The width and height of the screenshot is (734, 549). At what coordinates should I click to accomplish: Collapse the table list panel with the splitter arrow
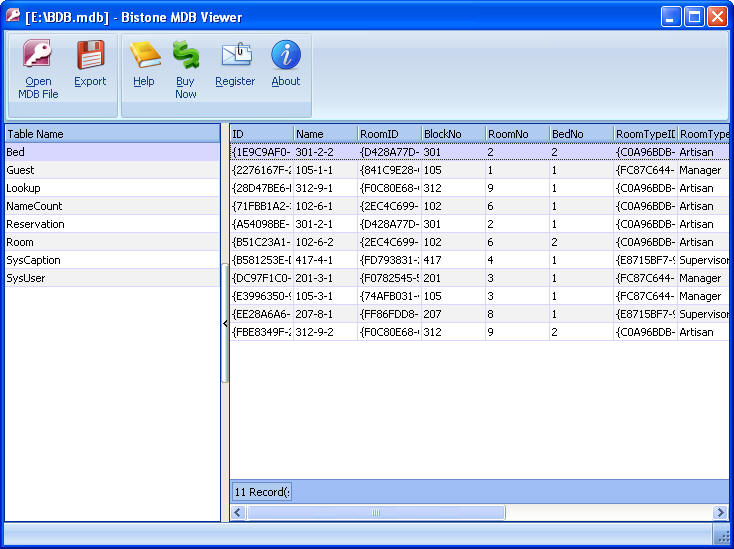tap(225, 323)
